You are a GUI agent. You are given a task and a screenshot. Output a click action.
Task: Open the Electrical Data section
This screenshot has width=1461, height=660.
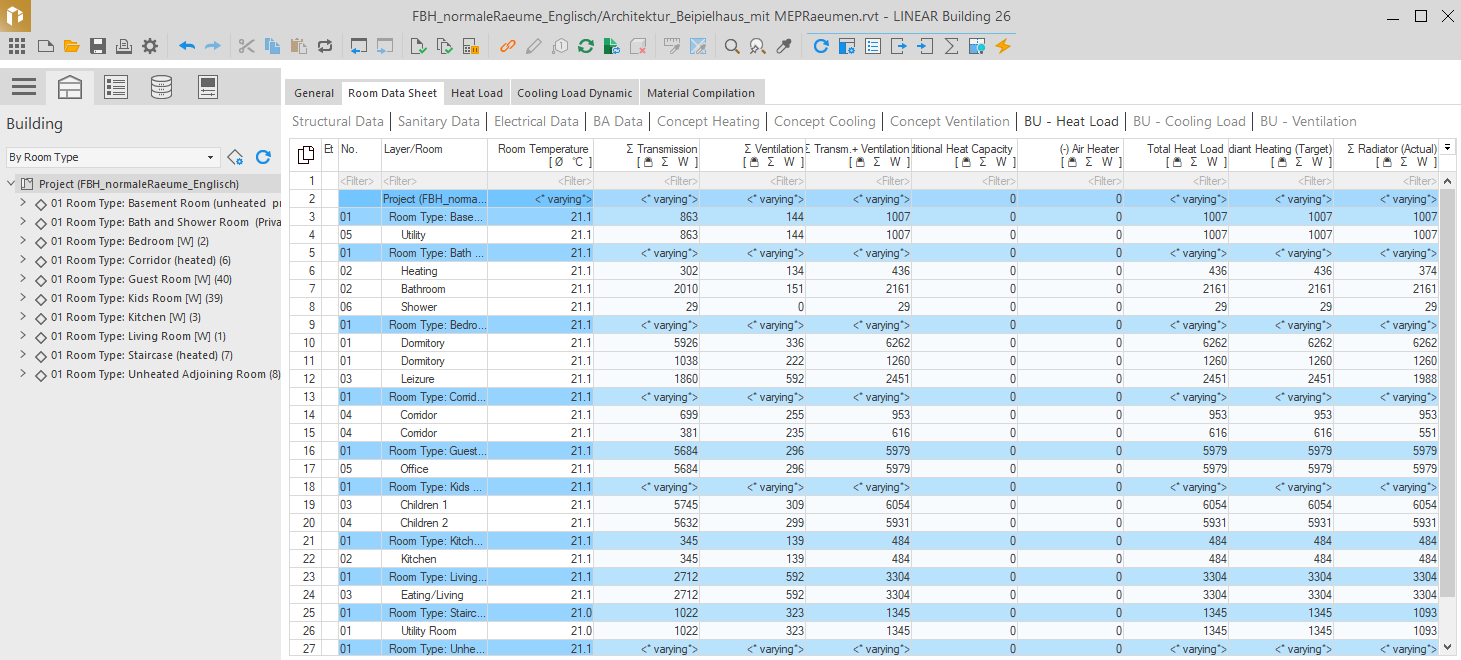[537, 121]
